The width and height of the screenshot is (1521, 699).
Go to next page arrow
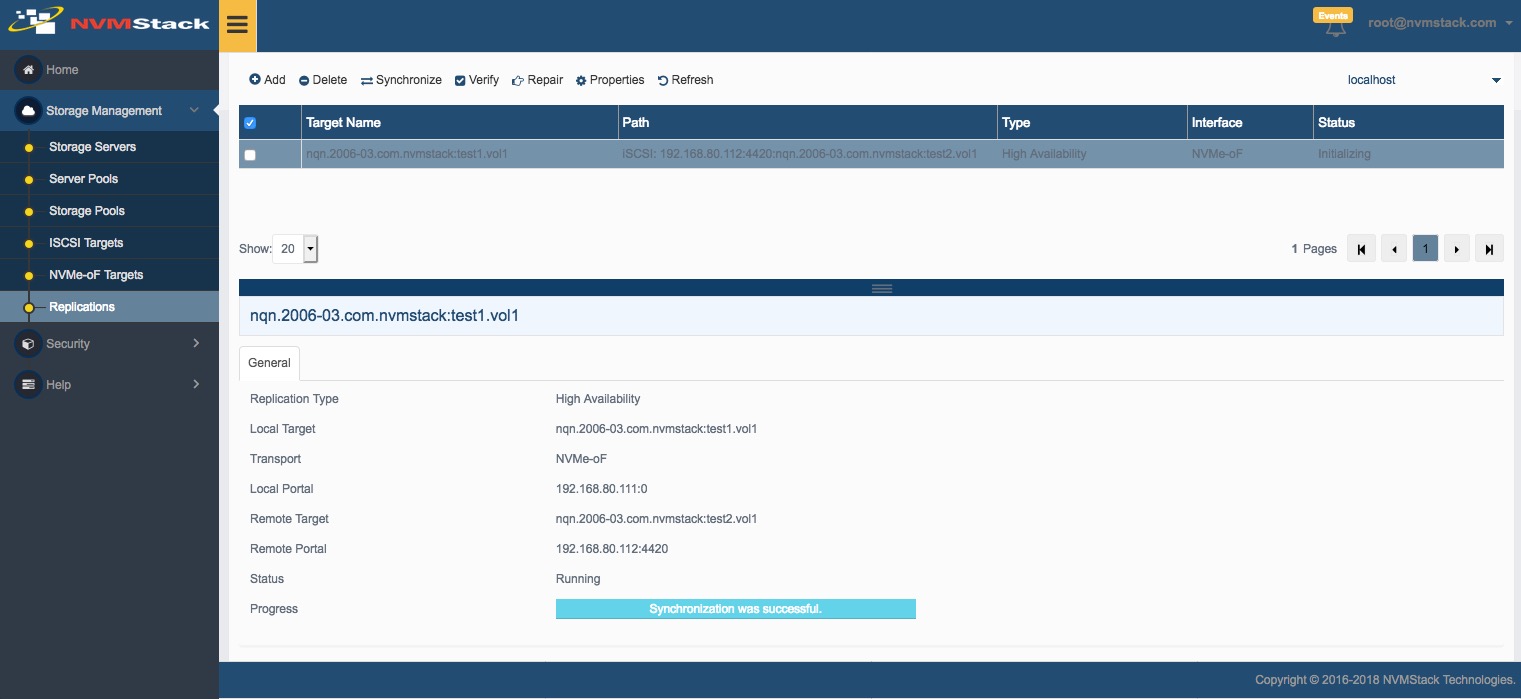click(1457, 249)
